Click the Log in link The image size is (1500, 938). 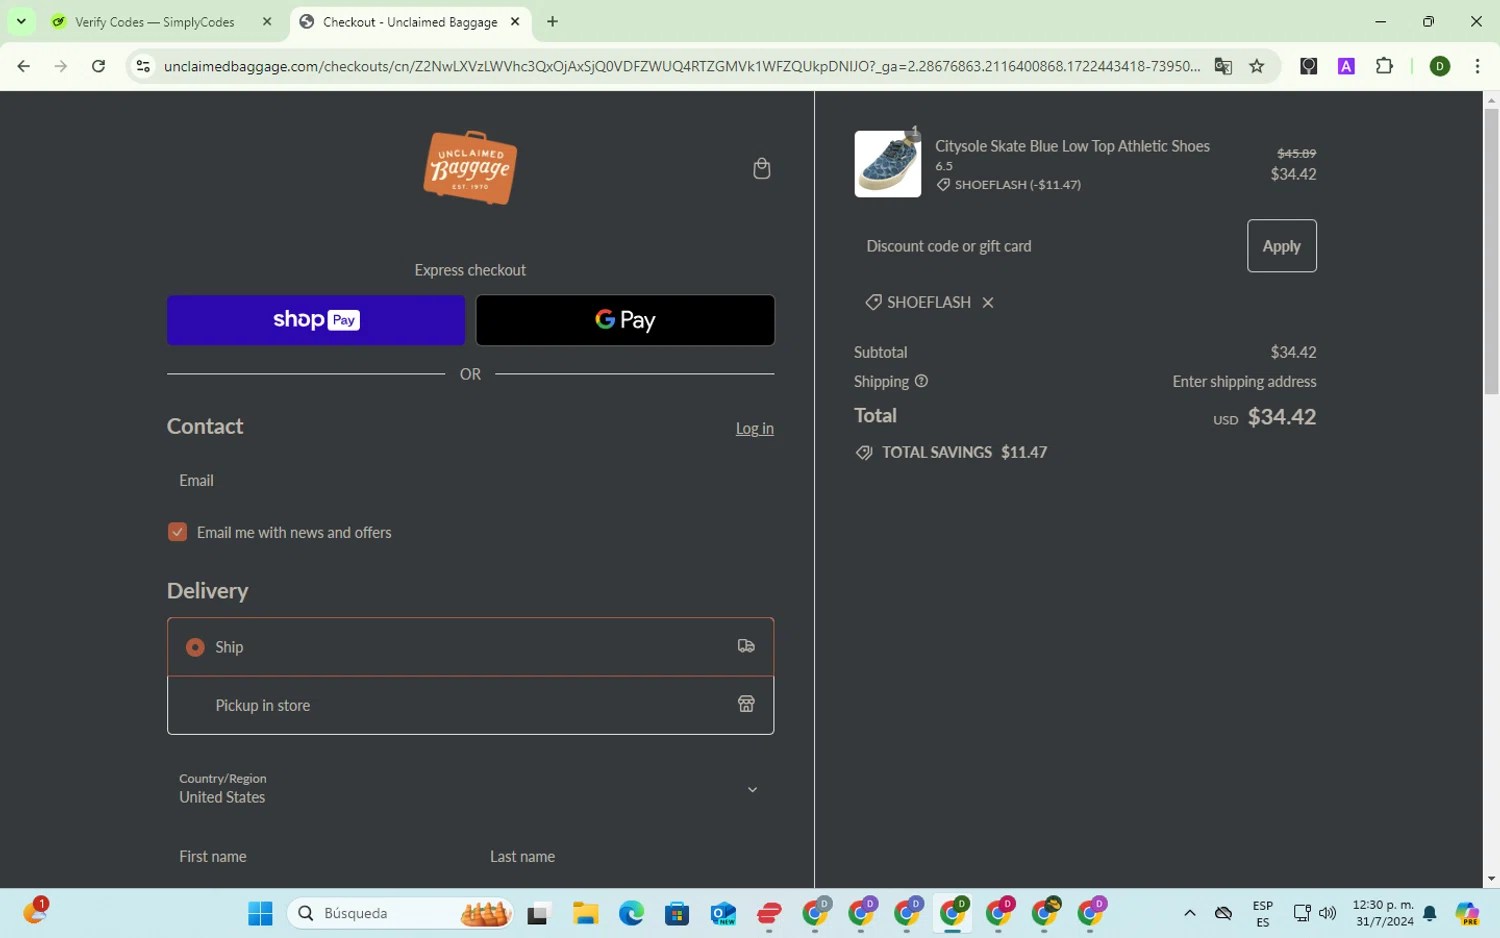[x=755, y=428]
